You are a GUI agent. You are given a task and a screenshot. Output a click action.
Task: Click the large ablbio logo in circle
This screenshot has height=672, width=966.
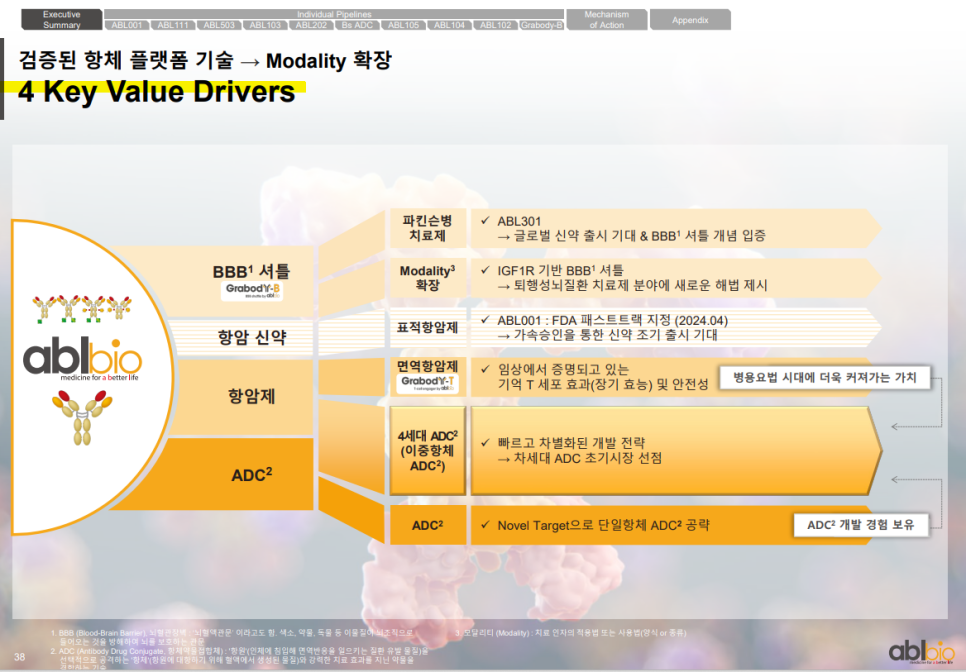(x=83, y=360)
